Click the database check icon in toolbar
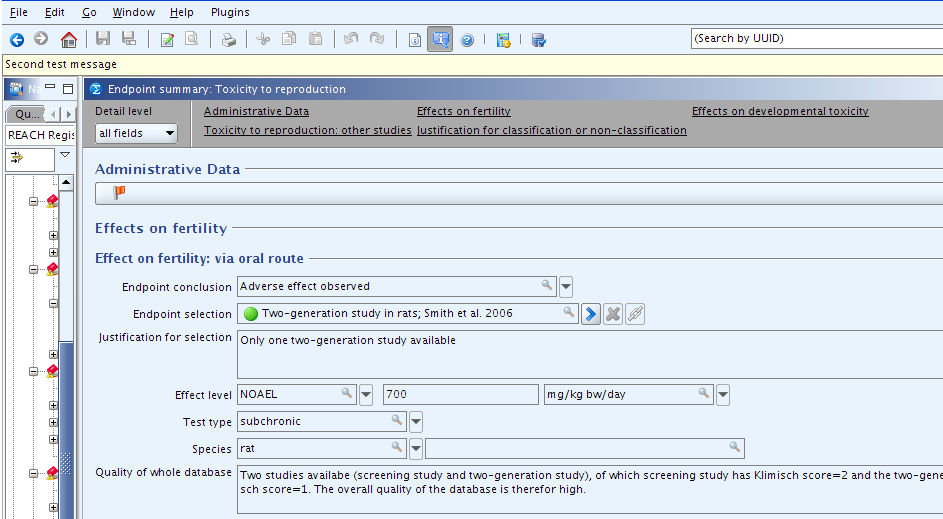This screenshot has width=943, height=519. tap(539, 40)
